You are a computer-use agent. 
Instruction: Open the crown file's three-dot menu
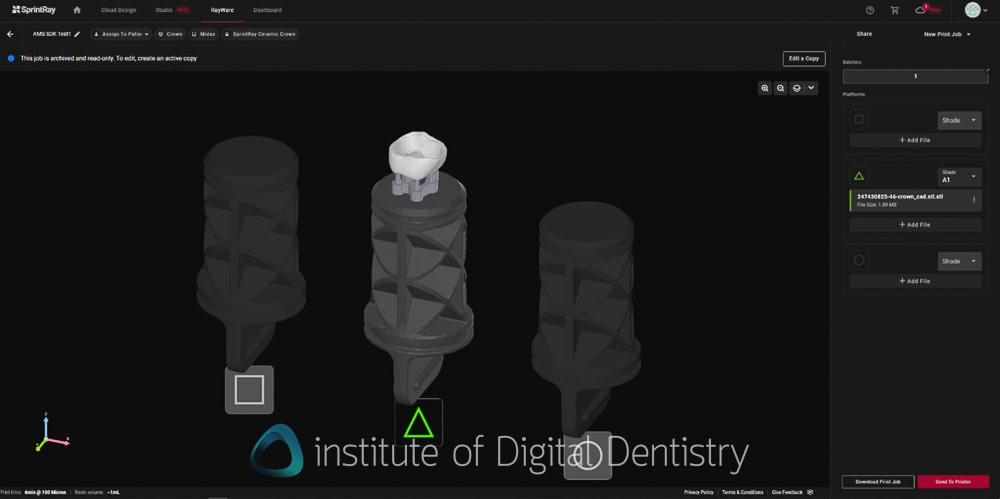point(974,200)
